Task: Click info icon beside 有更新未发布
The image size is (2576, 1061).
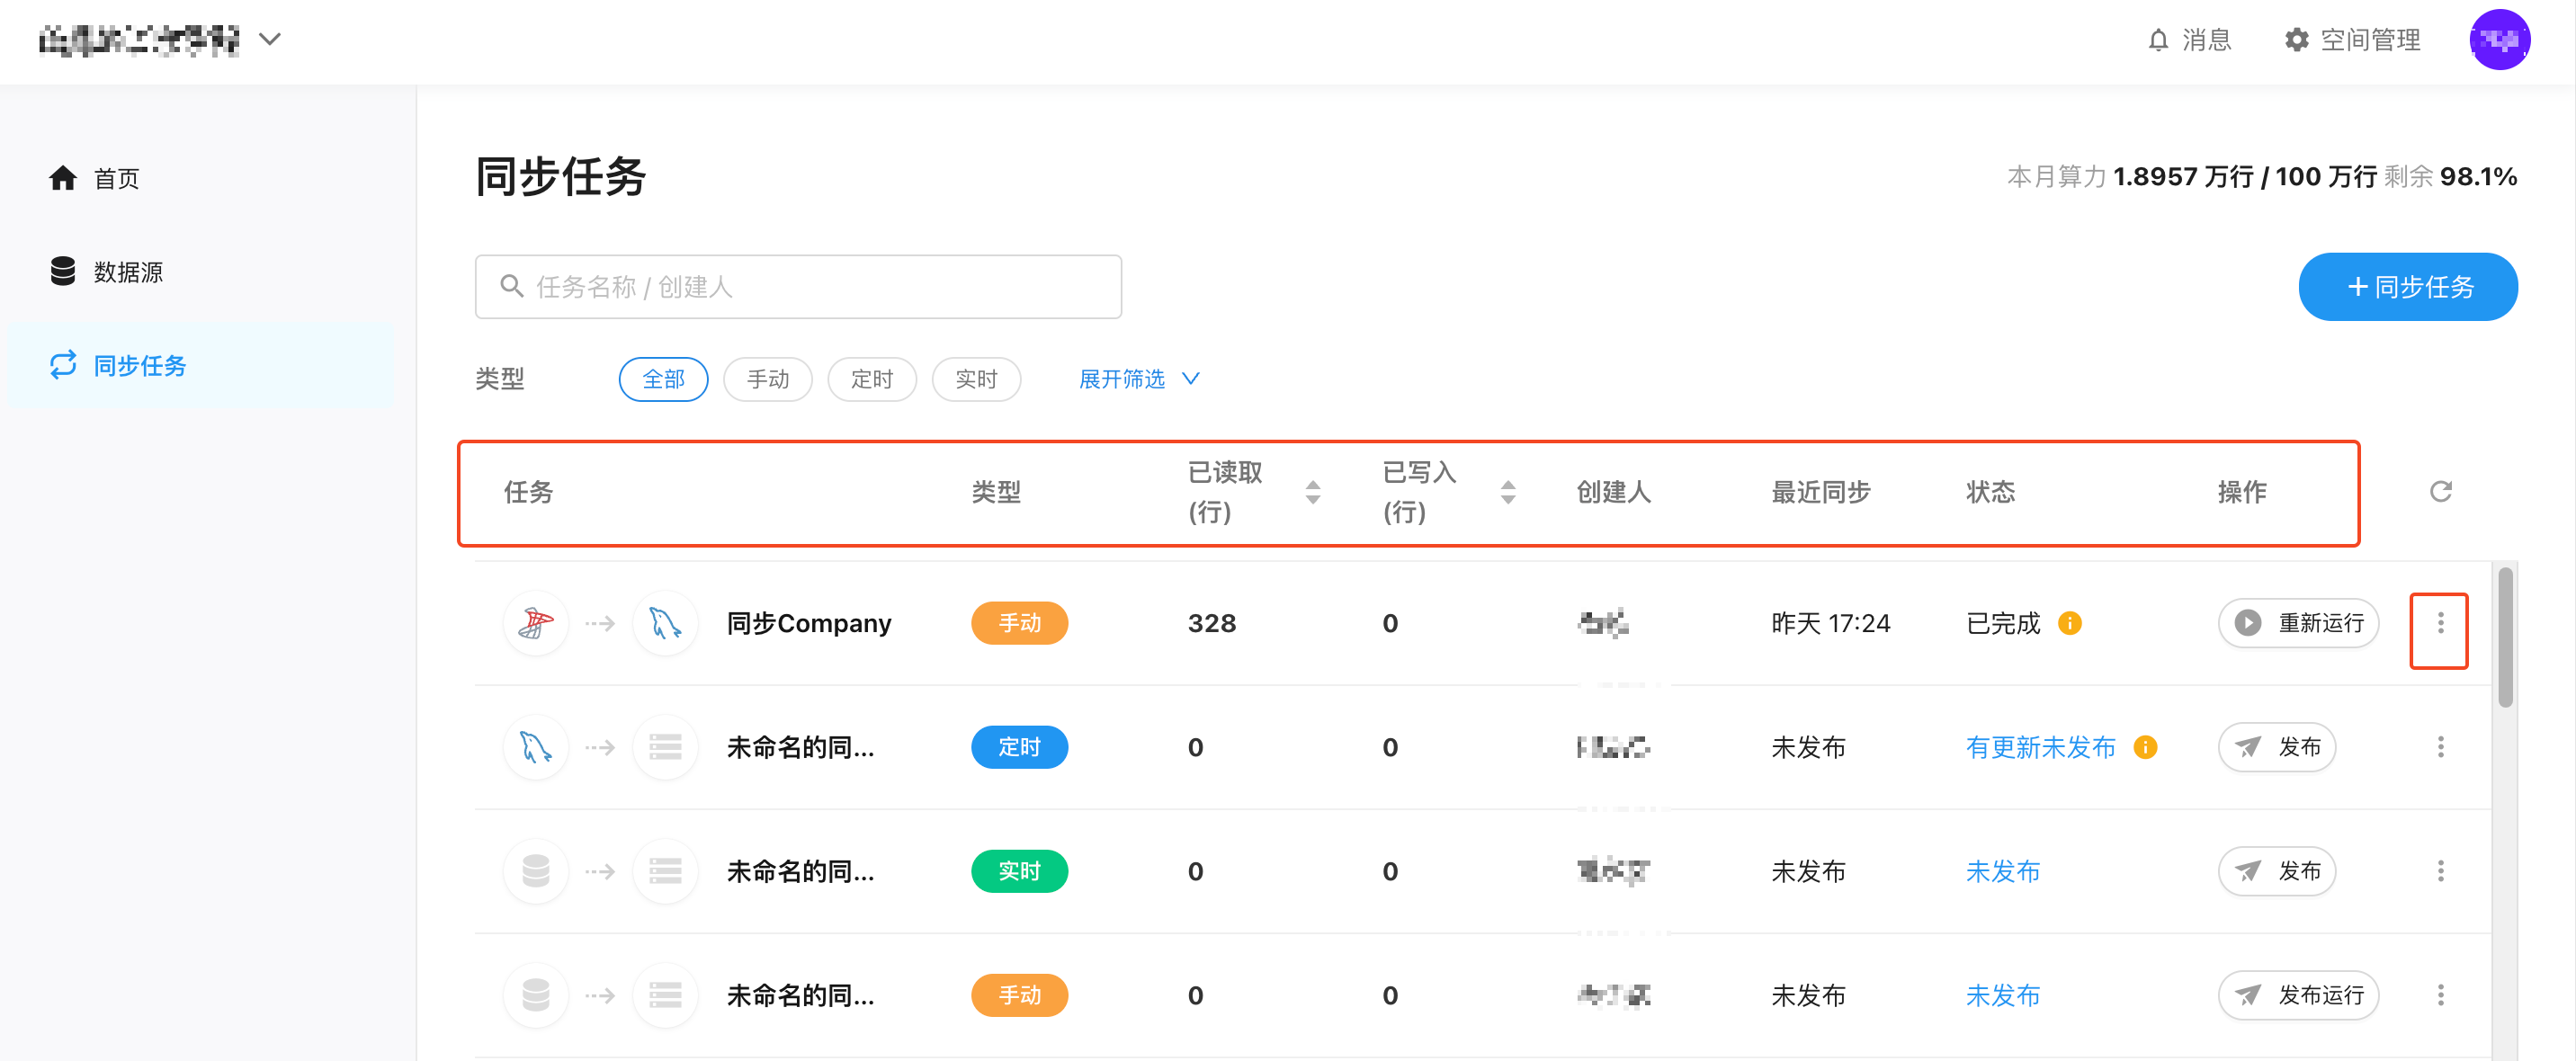Action: (x=2145, y=747)
